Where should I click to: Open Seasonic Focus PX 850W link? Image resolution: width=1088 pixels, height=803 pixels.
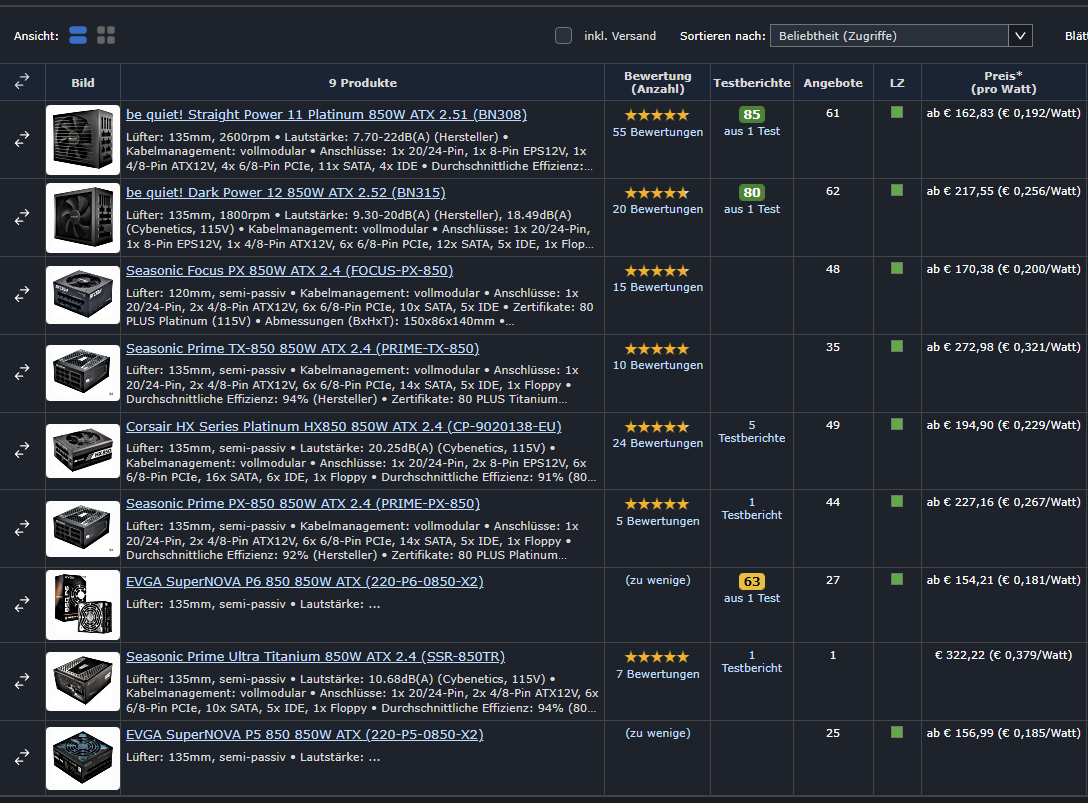click(x=289, y=270)
